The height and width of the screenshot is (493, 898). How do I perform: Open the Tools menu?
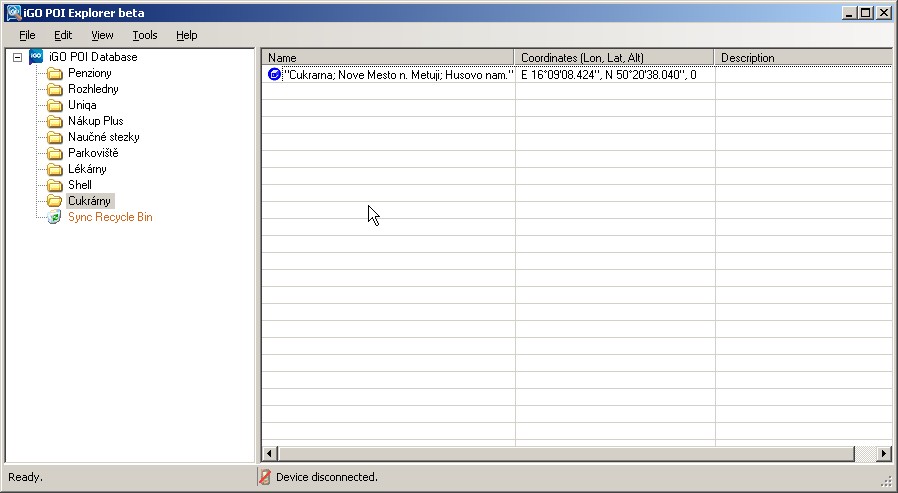click(145, 35)
